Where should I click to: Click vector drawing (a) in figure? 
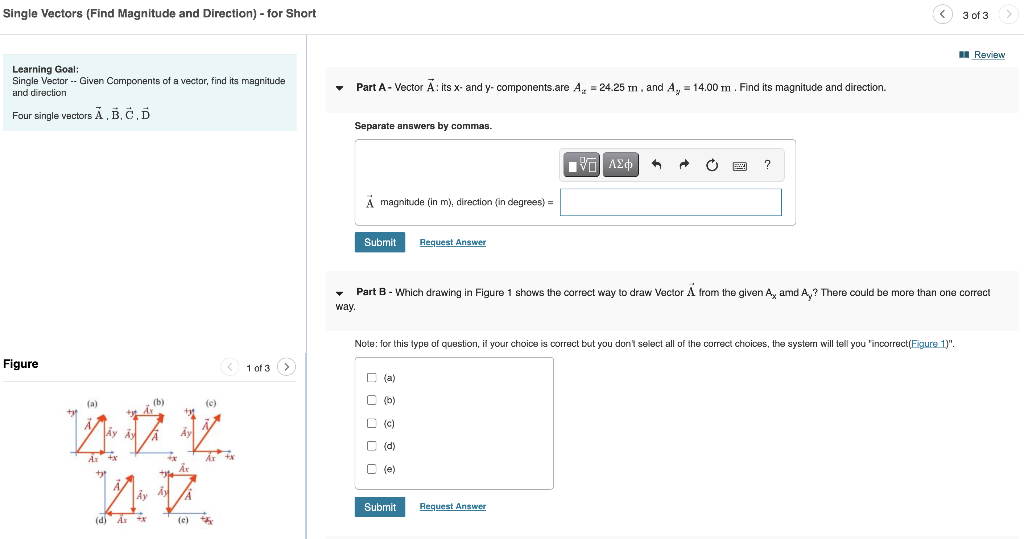(93, 431)
